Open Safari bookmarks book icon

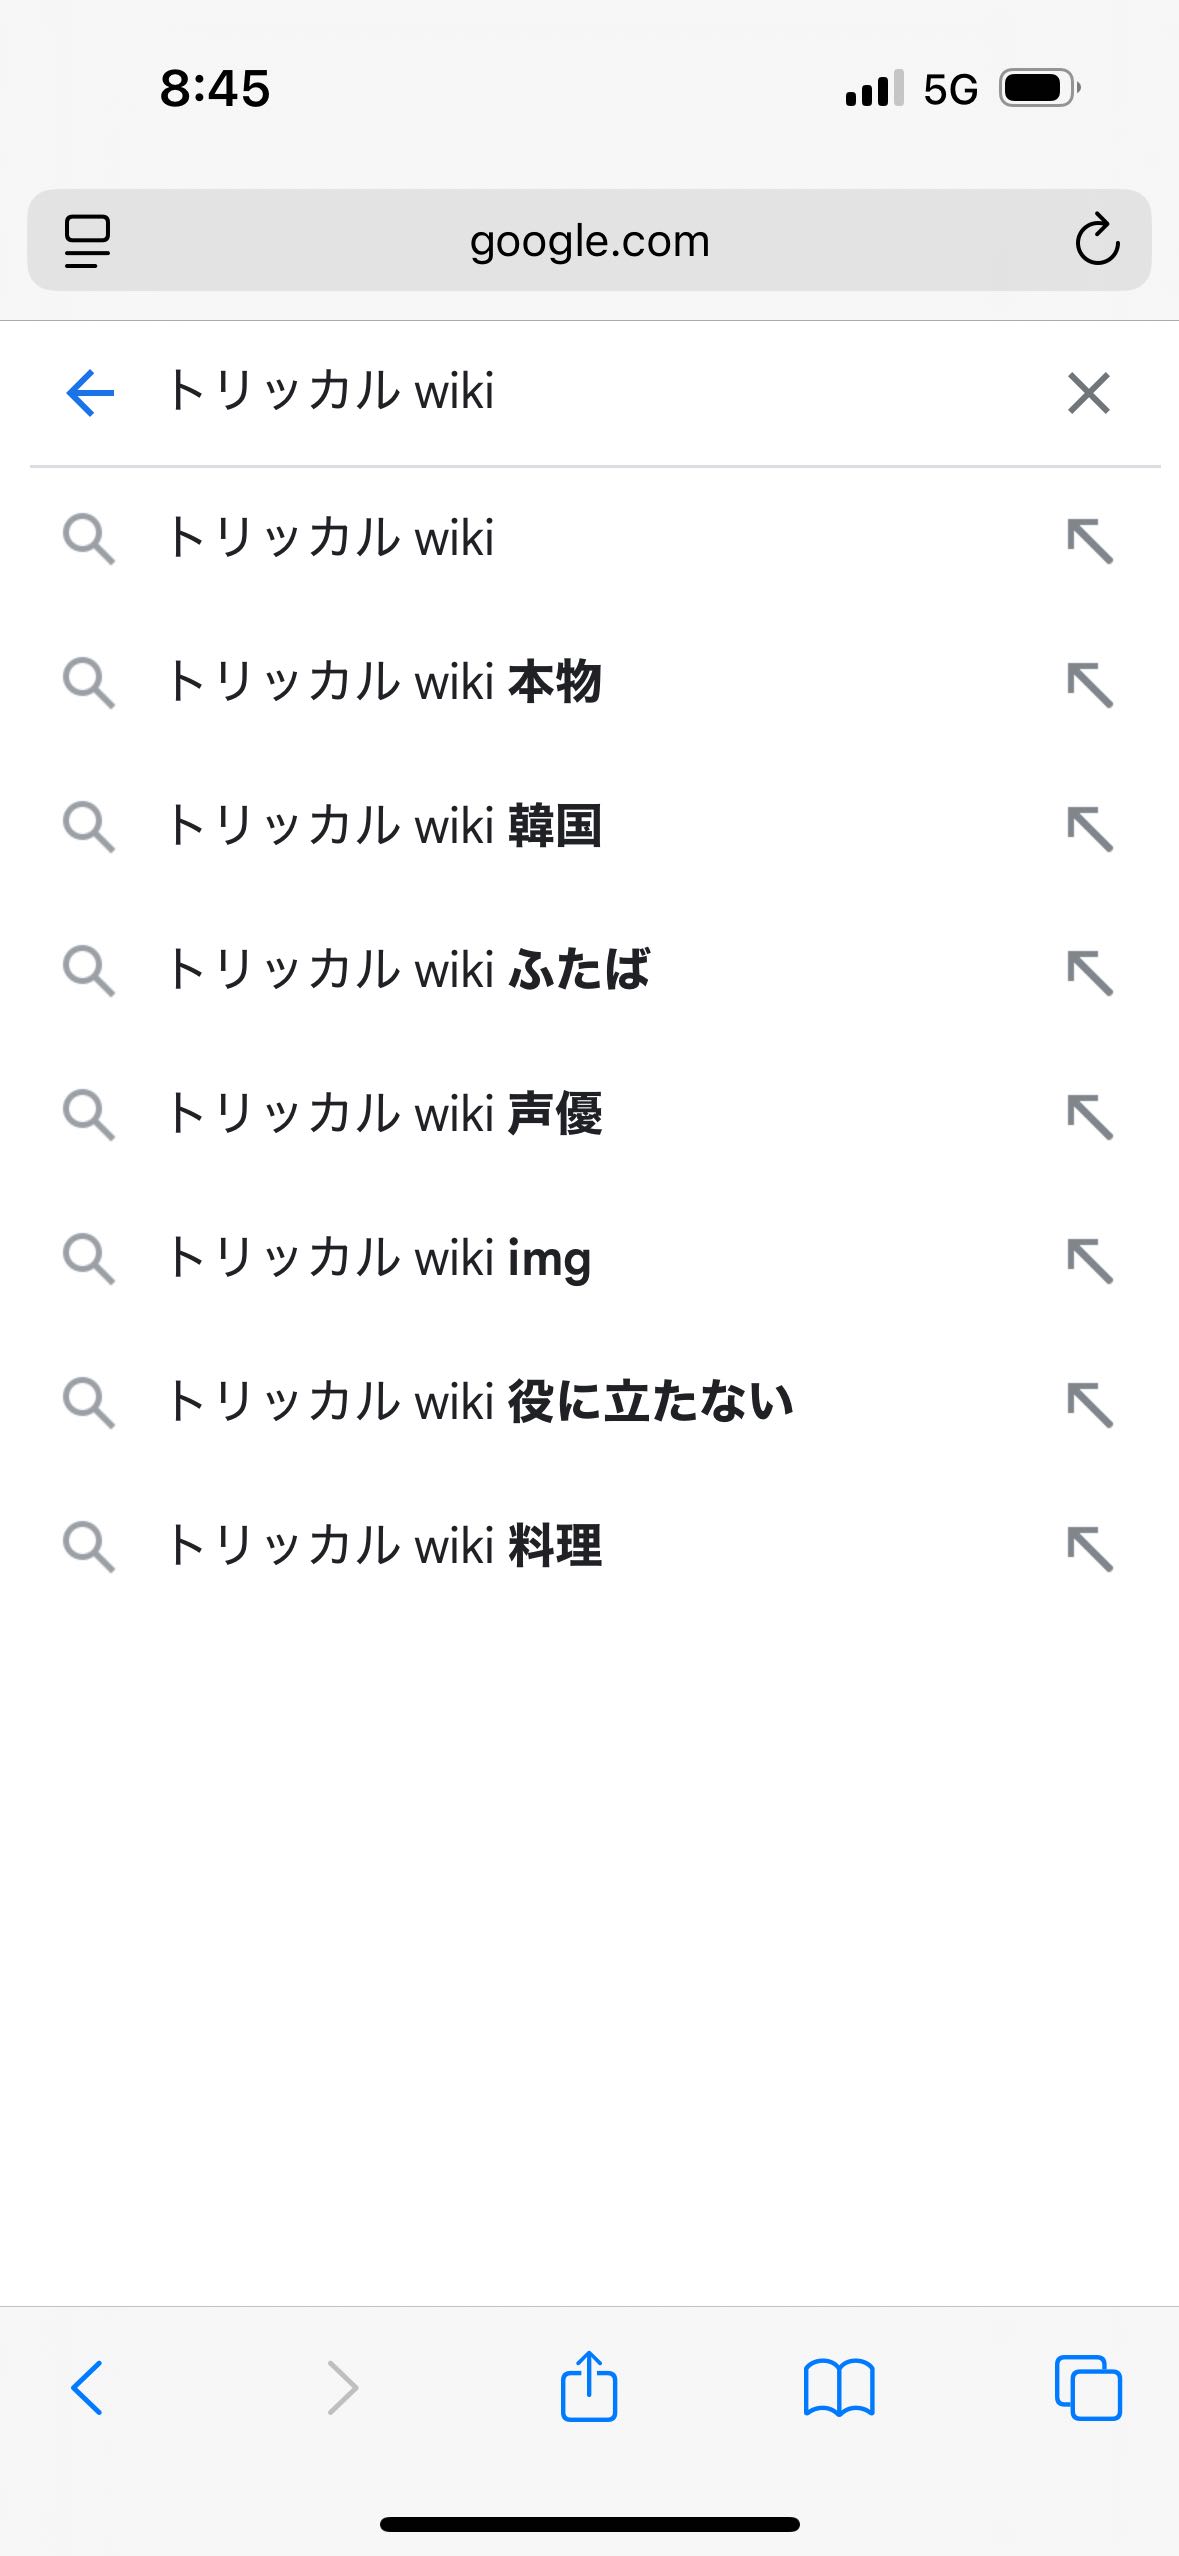[x=838, y=2388]
